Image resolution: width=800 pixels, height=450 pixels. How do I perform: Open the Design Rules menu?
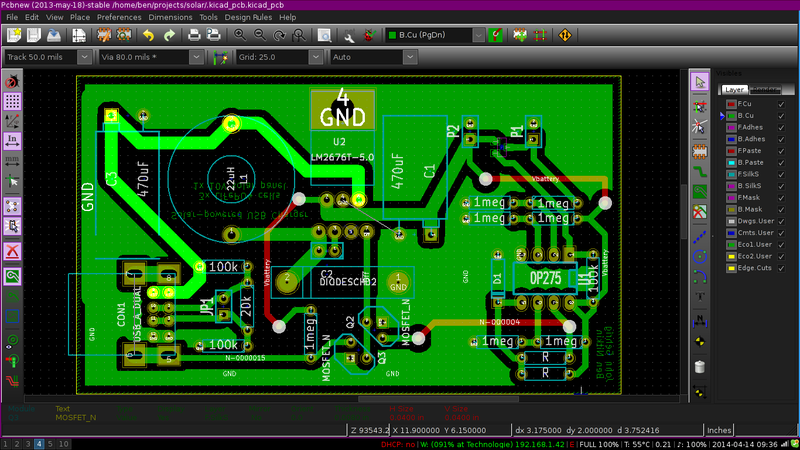point(248,17)
